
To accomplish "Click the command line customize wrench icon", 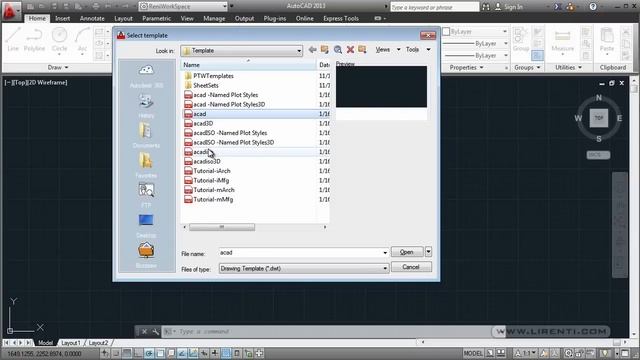I will pyautogui.click(x=156, y=331).
